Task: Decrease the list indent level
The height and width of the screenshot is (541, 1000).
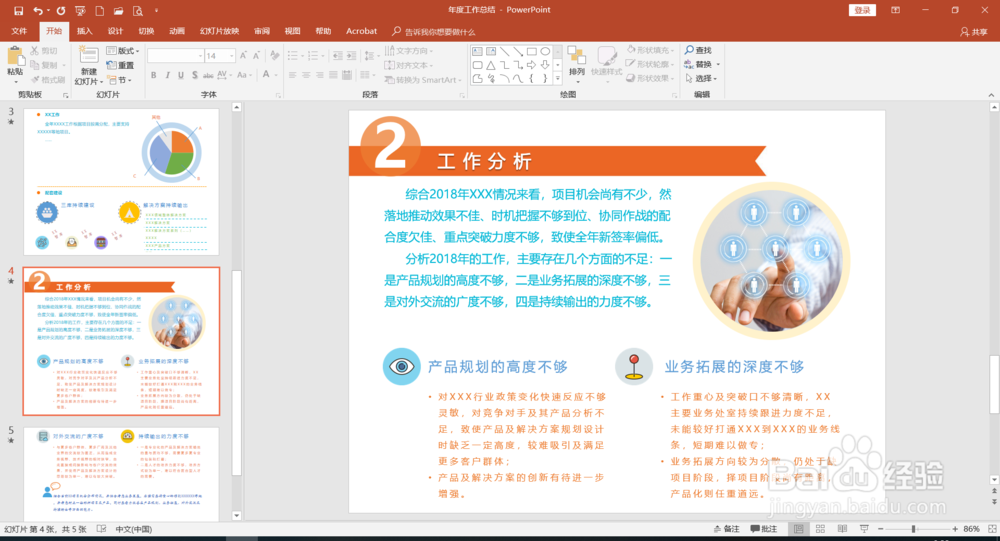Action: coord(337,56)
